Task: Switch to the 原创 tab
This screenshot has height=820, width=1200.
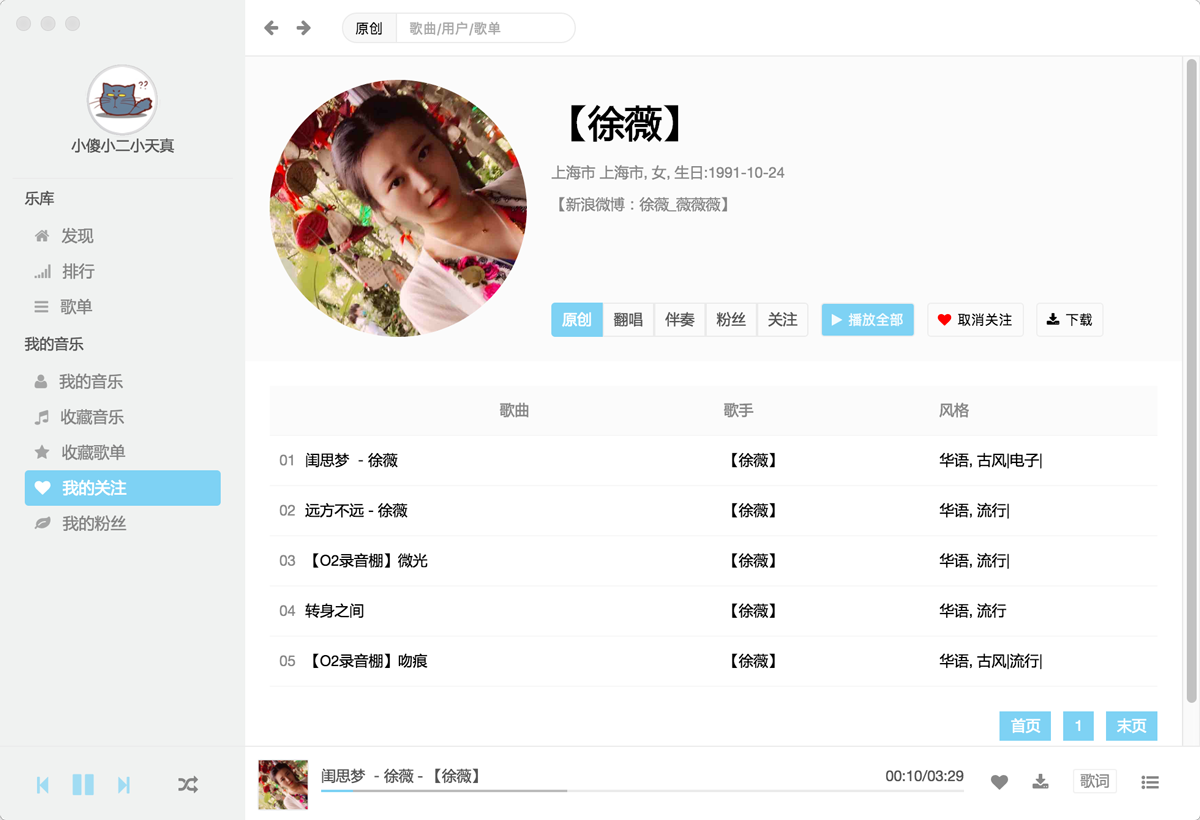Action: pyautogui.click(x=577, y=320)
